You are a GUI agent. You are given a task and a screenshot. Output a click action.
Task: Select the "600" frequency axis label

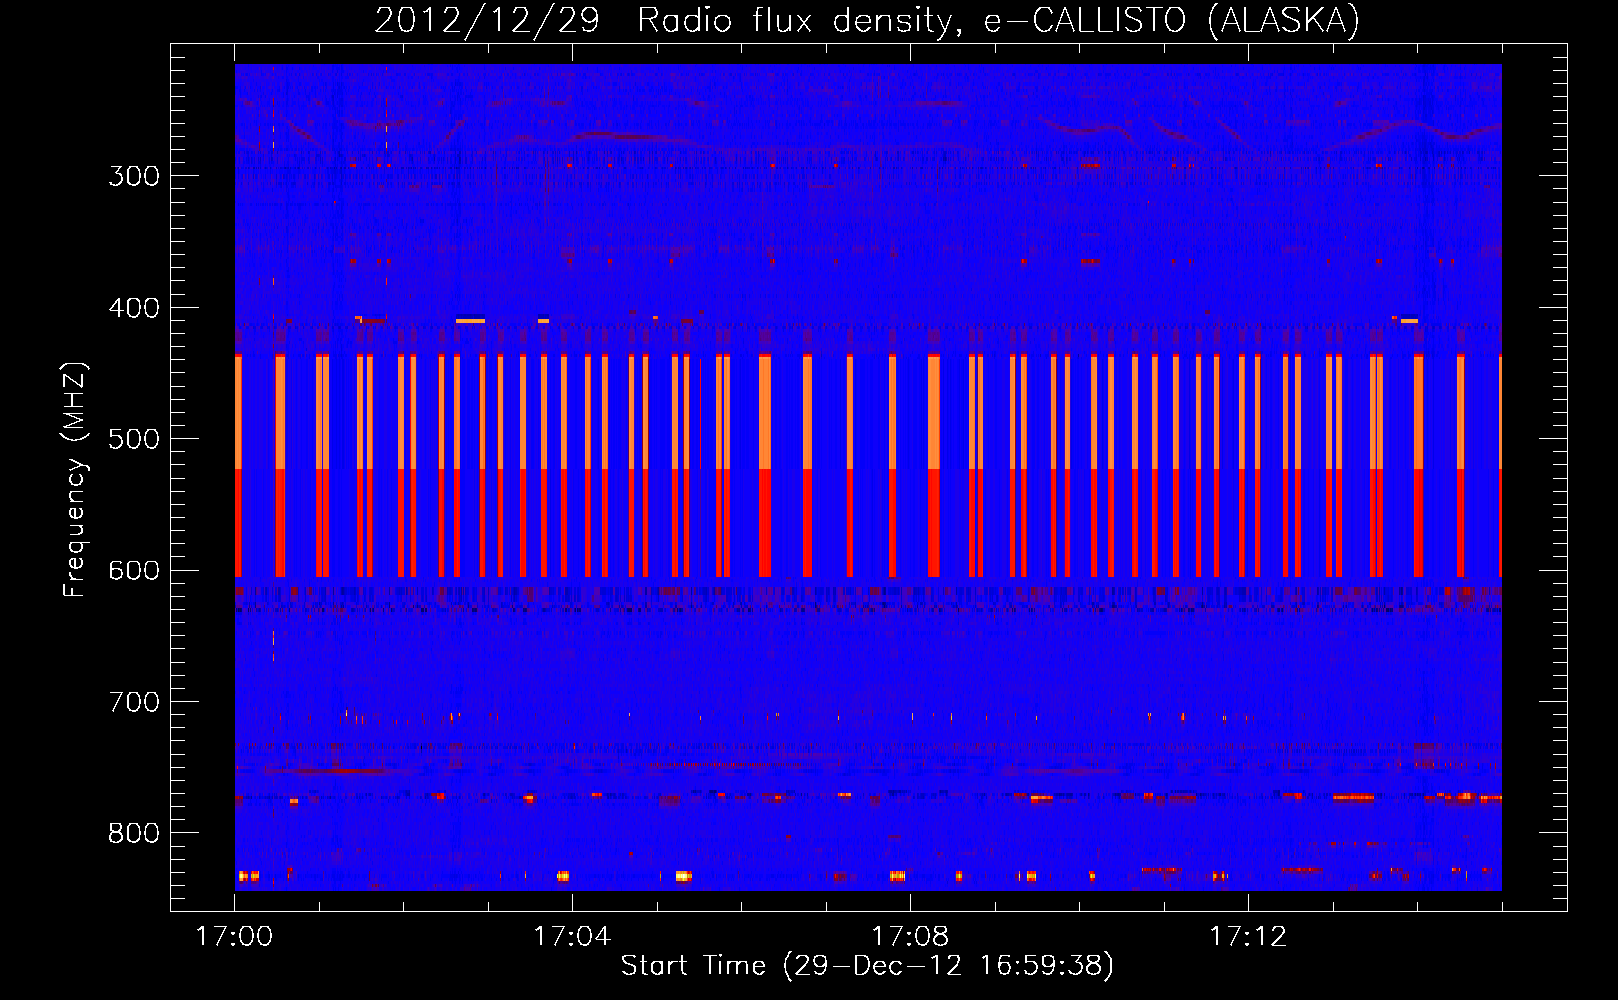pos(134,570)
